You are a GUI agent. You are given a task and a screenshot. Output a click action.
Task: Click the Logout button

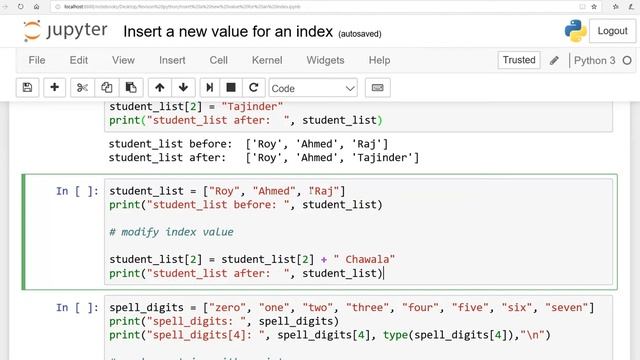[x=612, y=31]
